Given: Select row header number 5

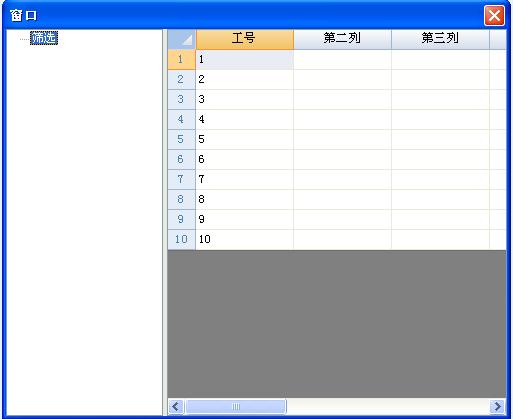Looking at the screenshot, I should pyautogui.click(x=182, y=139).
